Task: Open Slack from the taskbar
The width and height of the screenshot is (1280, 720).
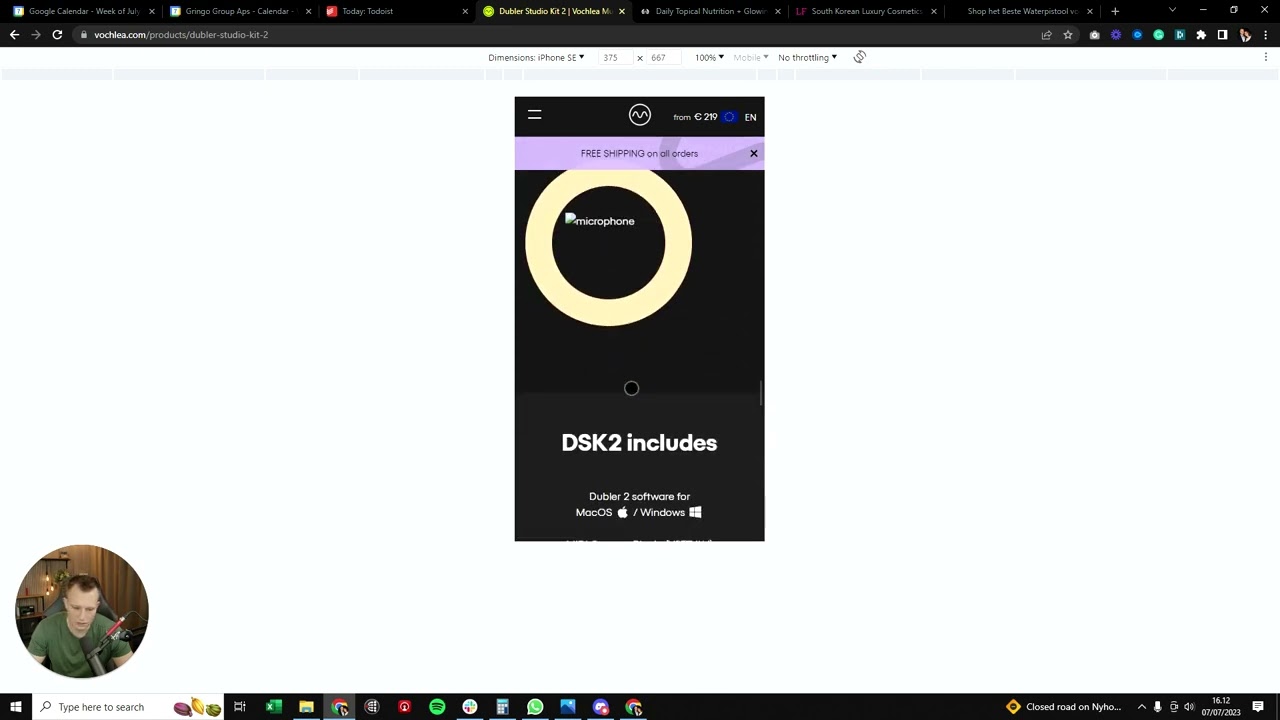Action: point(470,707)
